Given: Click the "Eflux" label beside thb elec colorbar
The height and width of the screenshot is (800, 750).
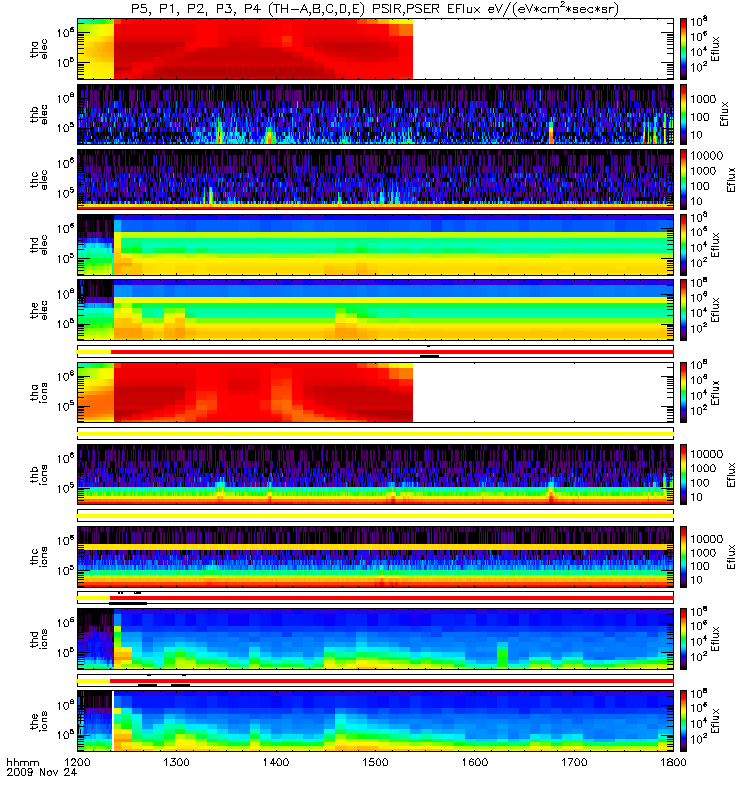Looking at the screenshot, I should (x=724, y=114).
